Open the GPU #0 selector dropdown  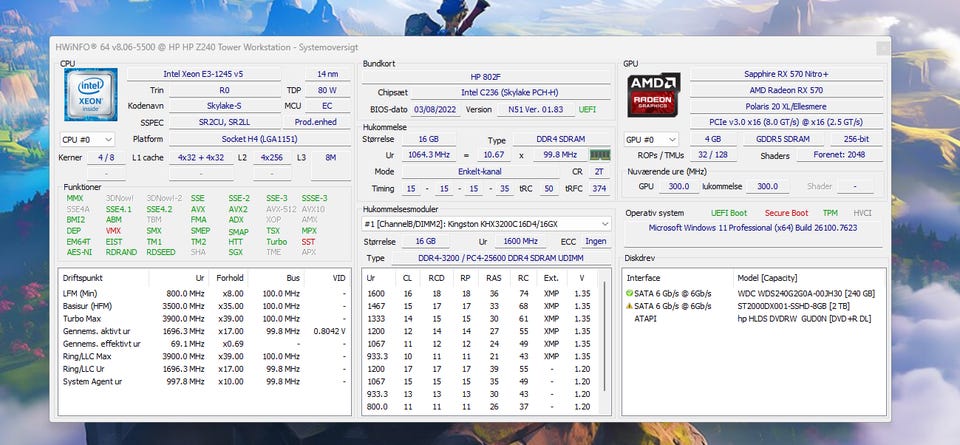651,140
